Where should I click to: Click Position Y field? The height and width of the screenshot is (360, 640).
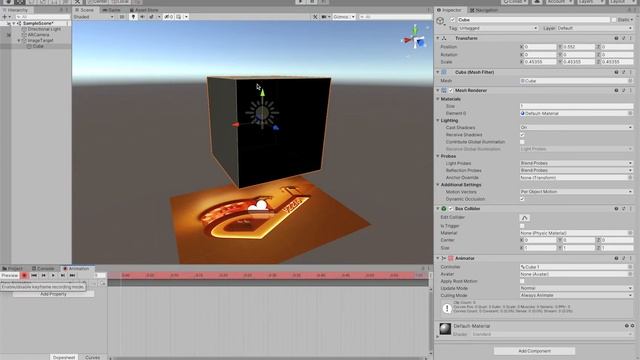pyautogui.click(x=578, y=47)
